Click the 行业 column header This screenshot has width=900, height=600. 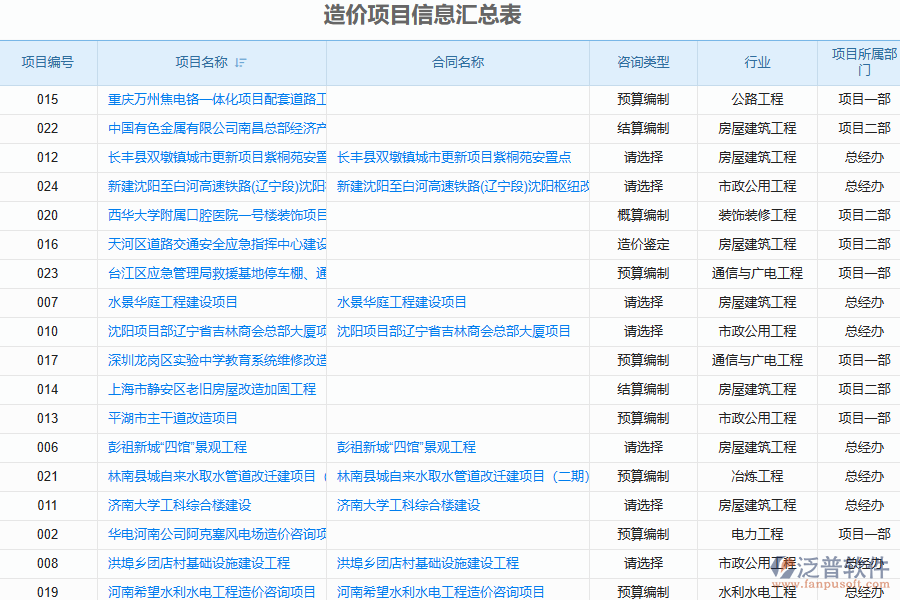(757, 62)
